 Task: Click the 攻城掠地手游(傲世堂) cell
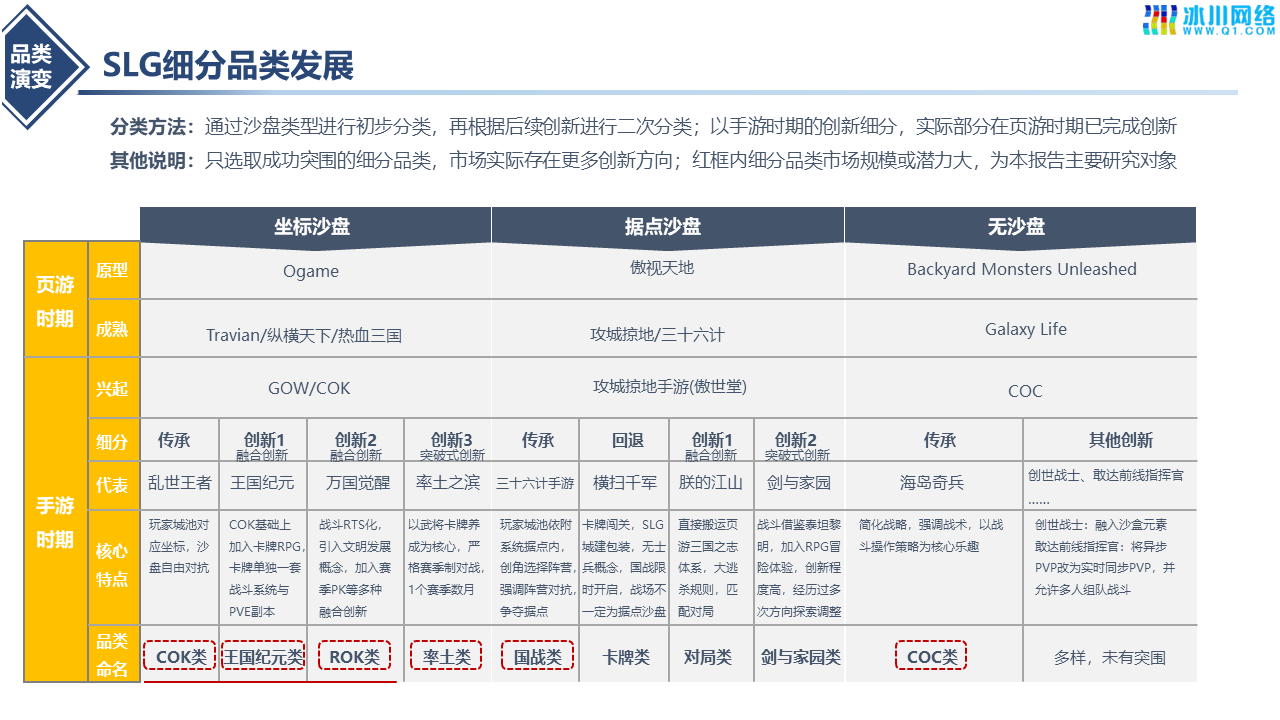[670, 386]
